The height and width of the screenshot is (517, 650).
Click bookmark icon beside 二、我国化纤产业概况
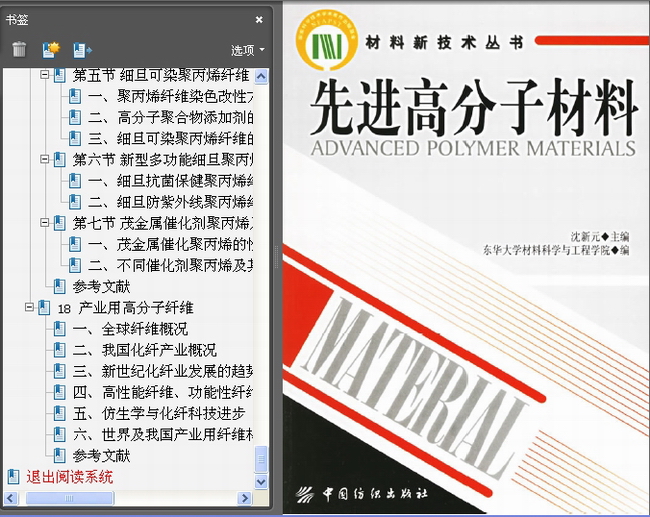coord(60,350)
